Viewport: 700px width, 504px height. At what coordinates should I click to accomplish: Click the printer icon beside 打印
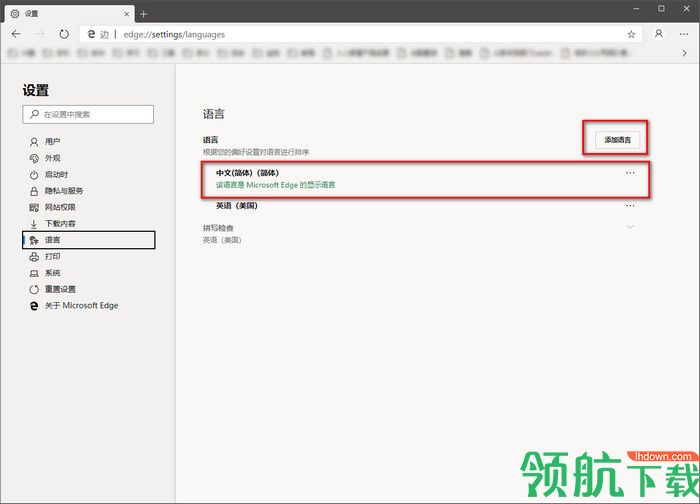click(x=34, y=257)
